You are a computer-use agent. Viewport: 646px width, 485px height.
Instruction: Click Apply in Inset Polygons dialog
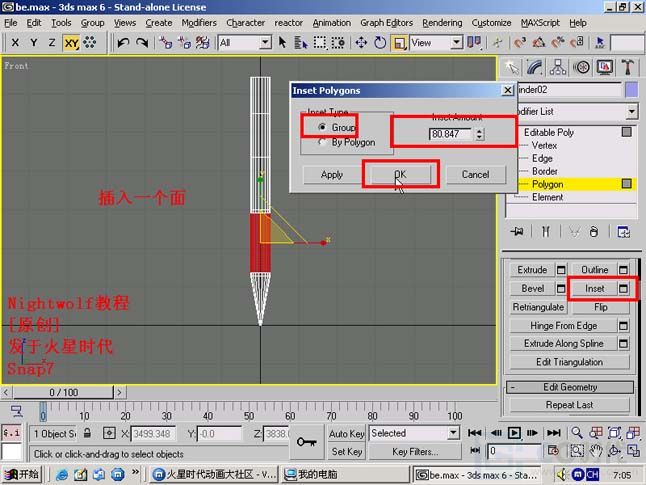pos(332,175)
